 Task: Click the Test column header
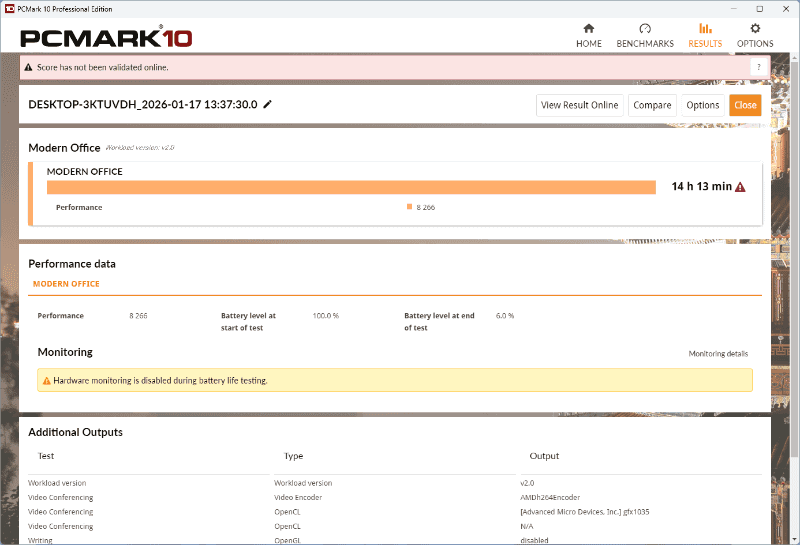pyautogui.click(x=46, y=456)
